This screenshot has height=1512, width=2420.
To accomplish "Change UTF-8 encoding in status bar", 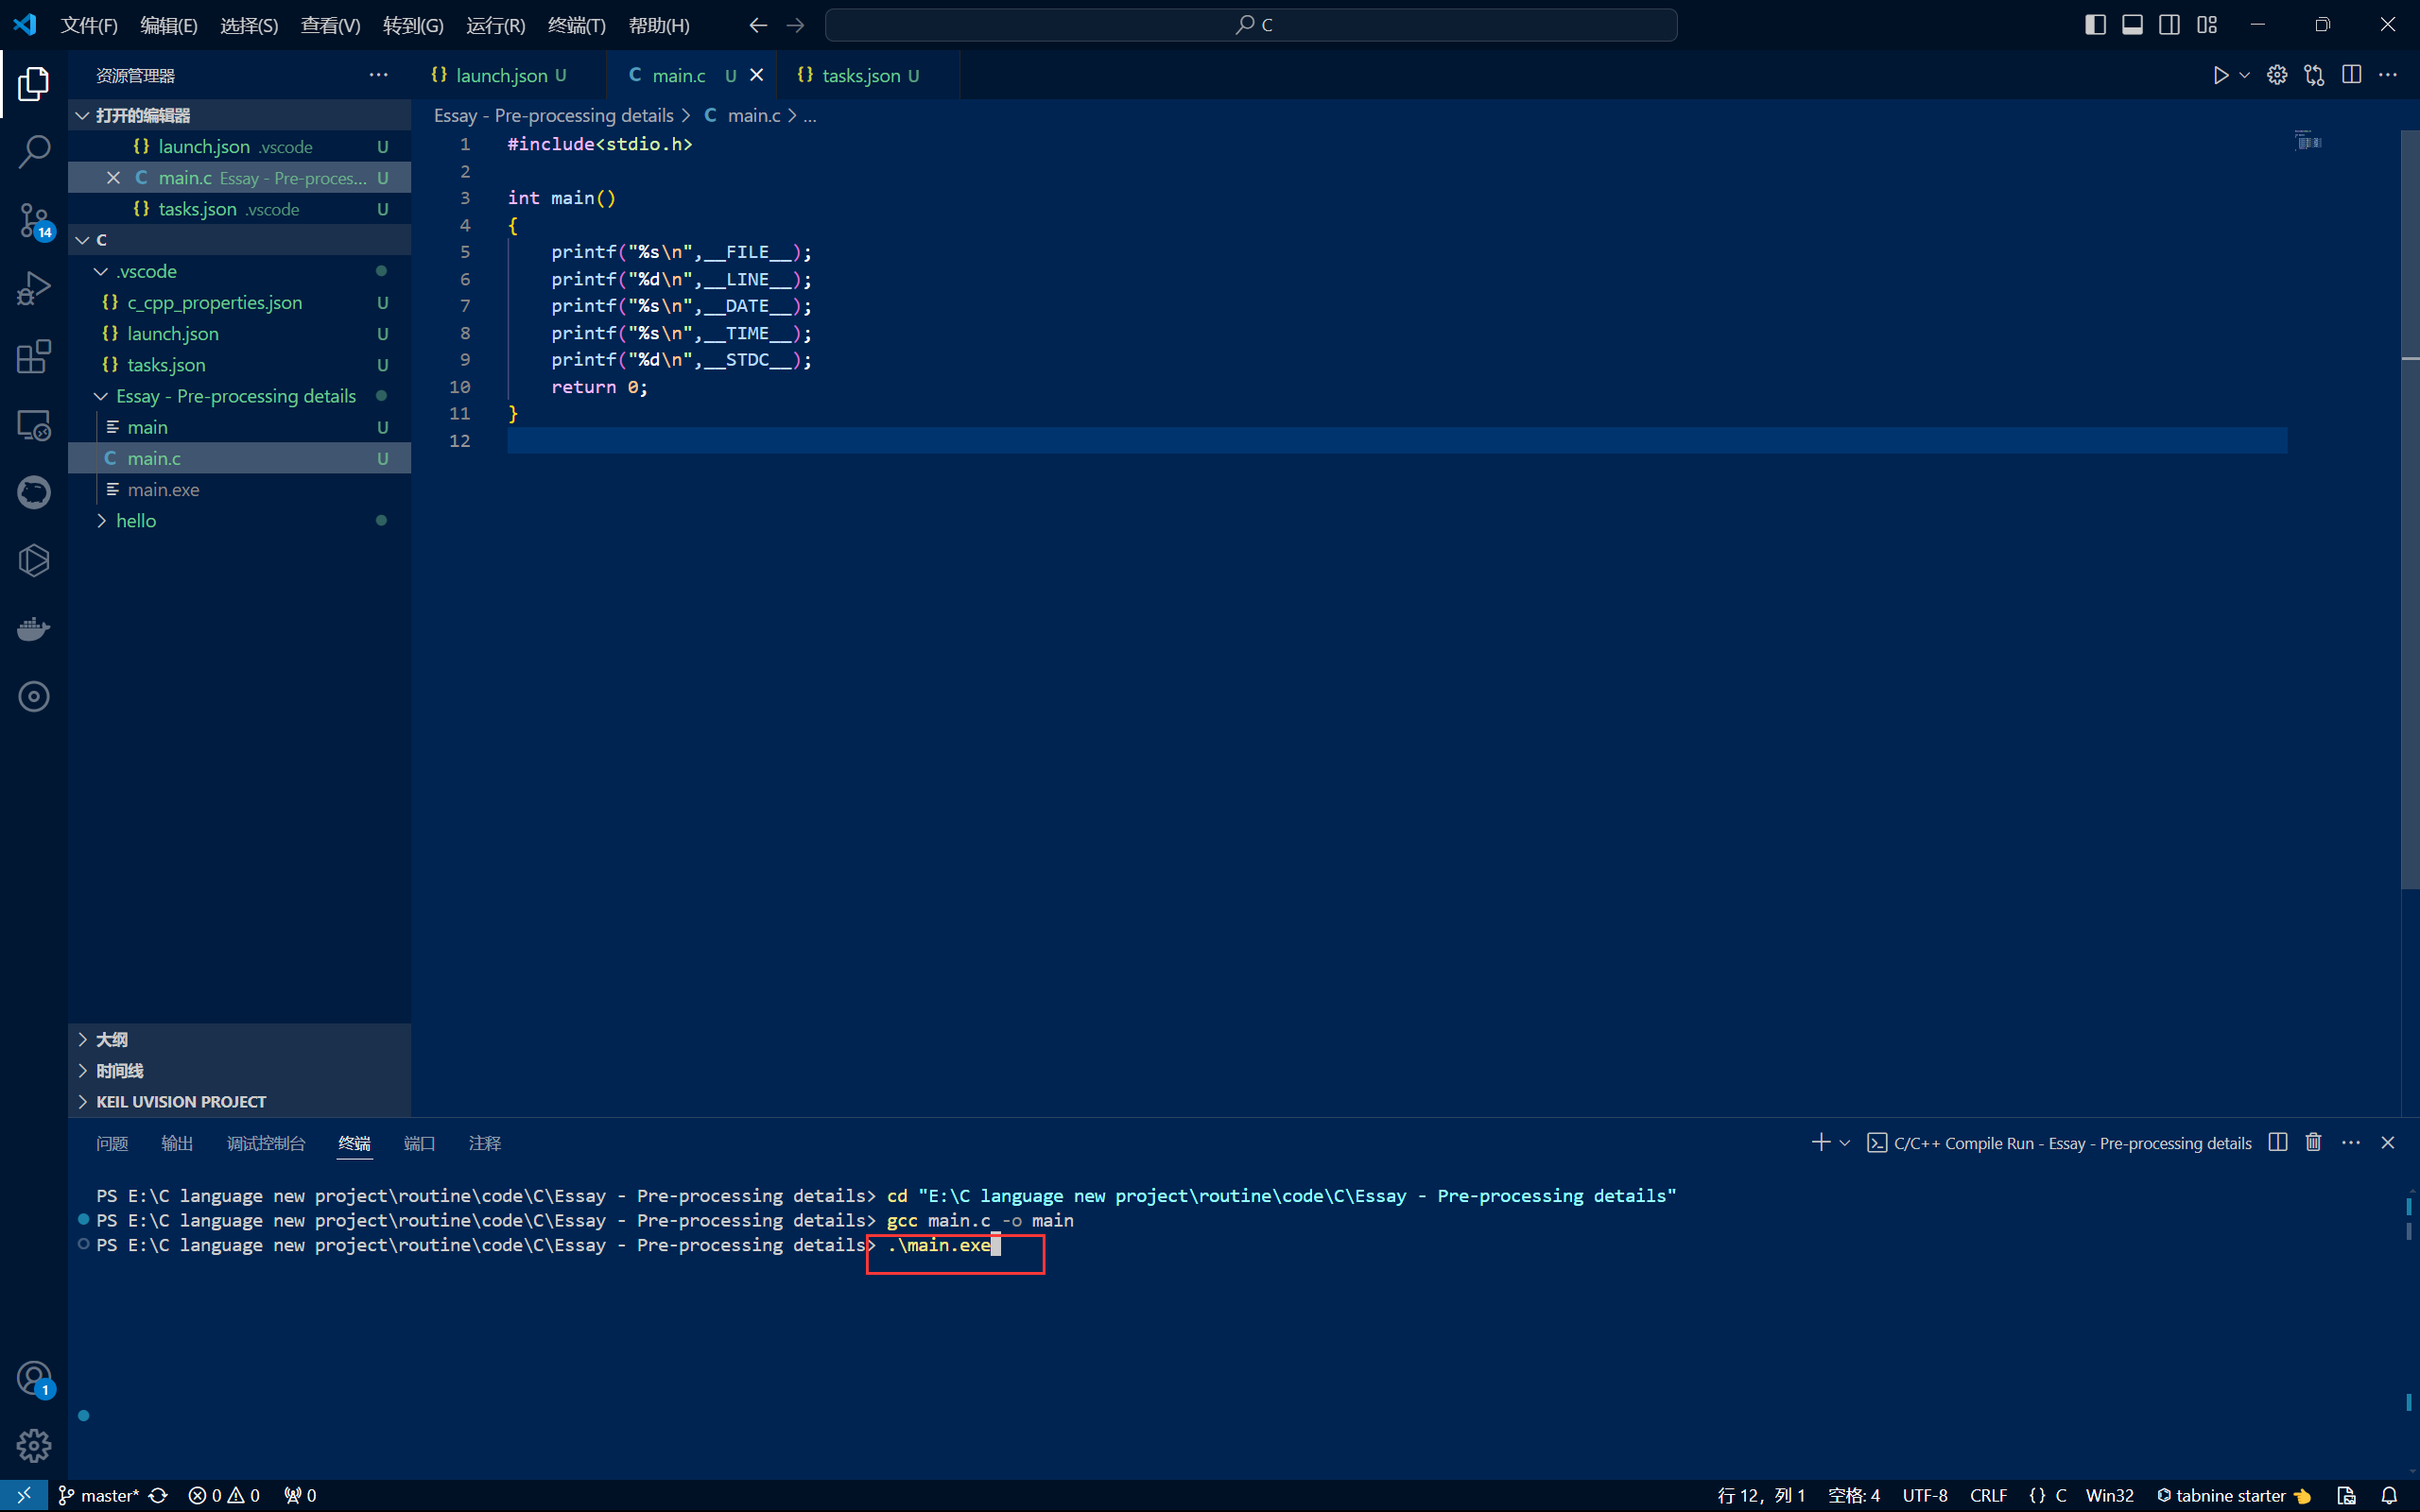I will coord(1925,1495).
